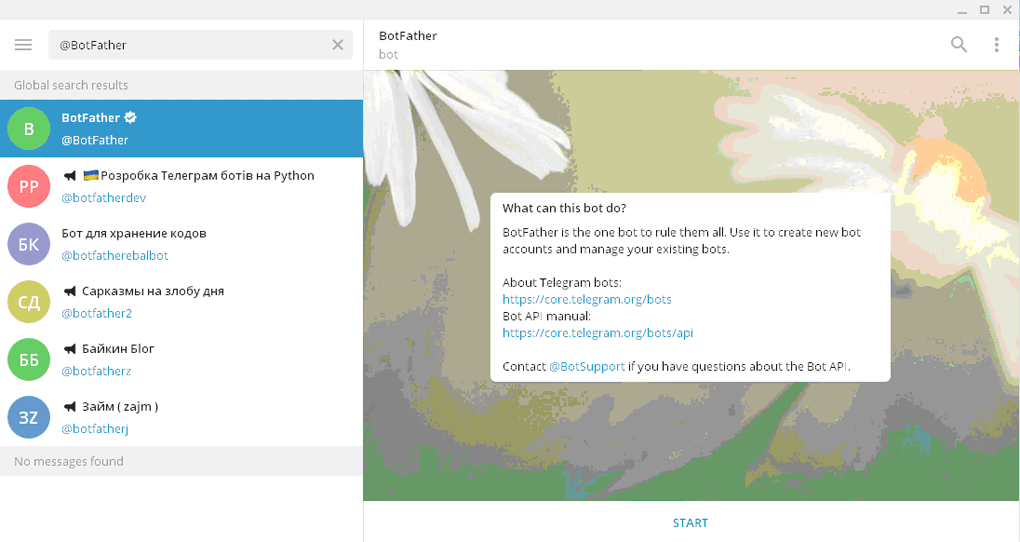This screenshot has width=1020, height=542.
Task: Open the Bot API manual link
Action: [x=597, y=333]
